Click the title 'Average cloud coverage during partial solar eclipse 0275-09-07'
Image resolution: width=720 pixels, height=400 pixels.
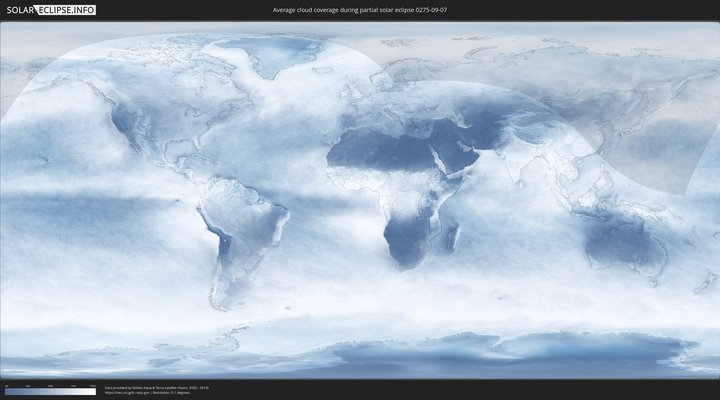click(x=360, y=10)
